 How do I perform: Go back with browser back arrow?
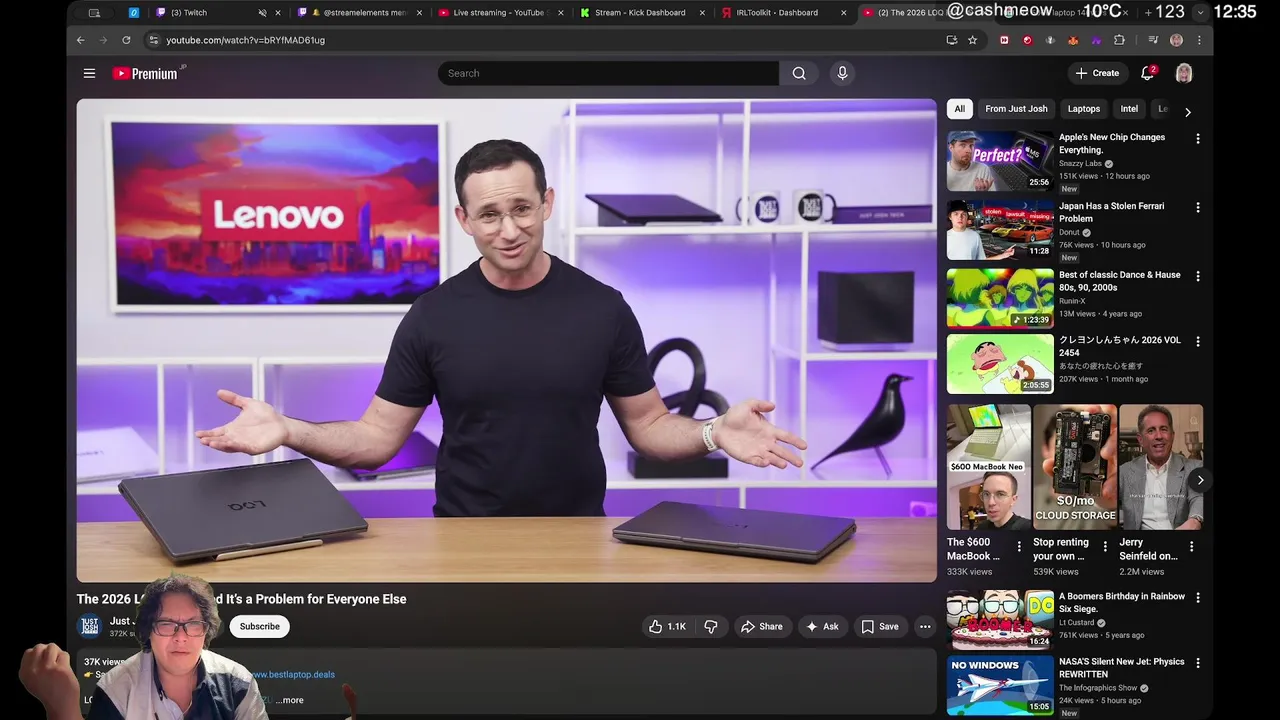pyautogui.click(x=81, y=40)
